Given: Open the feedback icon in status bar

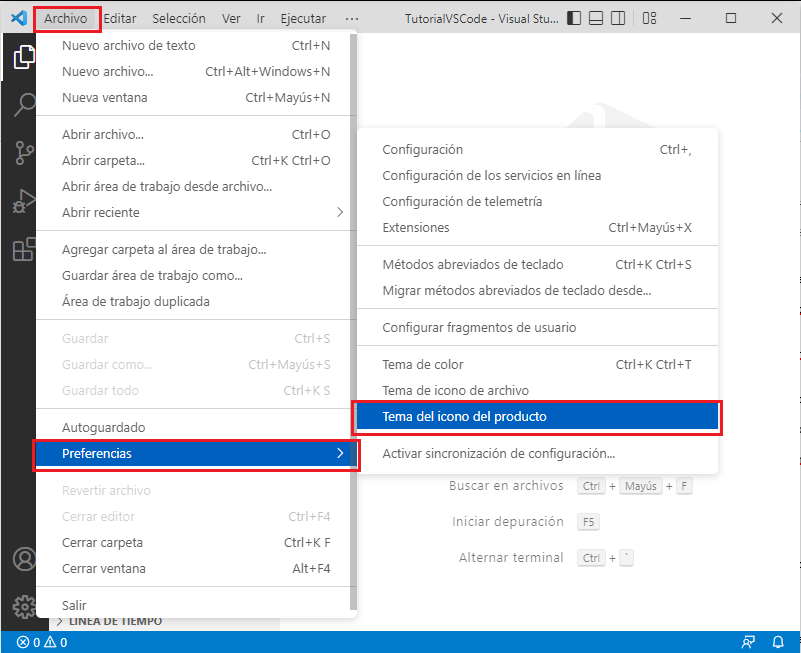Looking at the screenshot, I should point(748,642).
